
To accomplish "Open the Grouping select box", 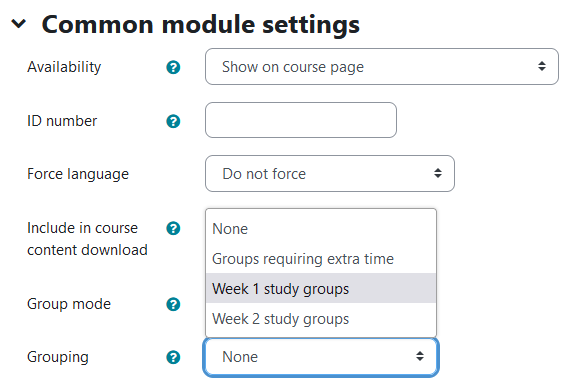I will [321, 357].
